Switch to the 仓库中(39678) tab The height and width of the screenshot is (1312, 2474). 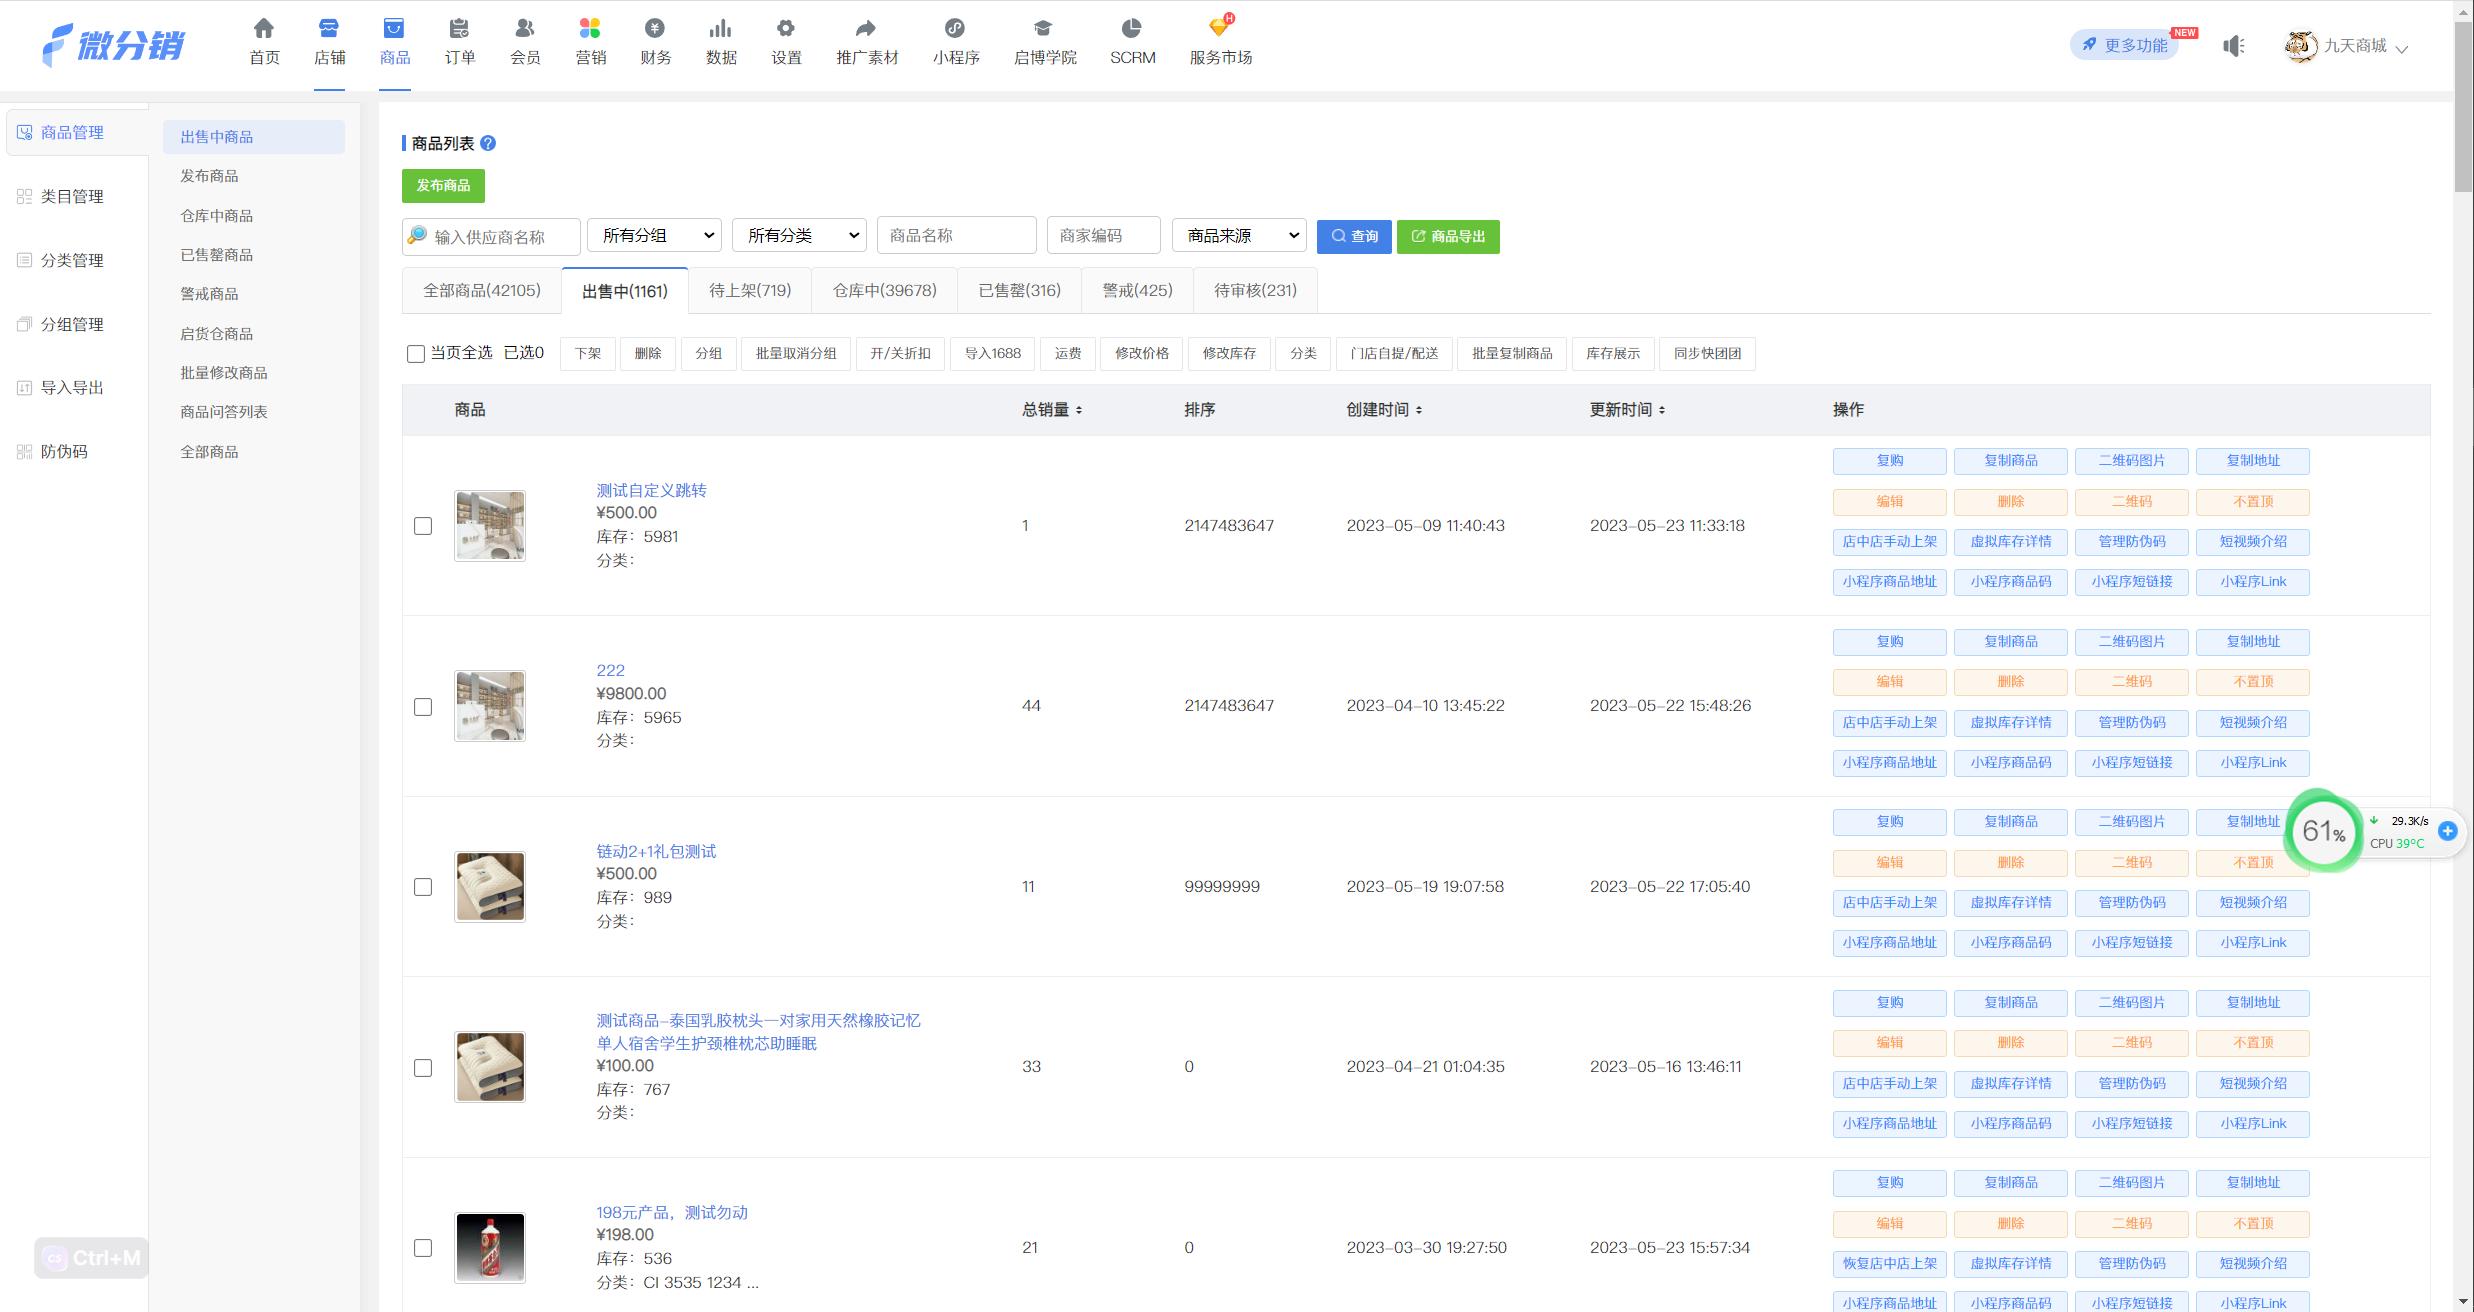[x=884, y=291]
